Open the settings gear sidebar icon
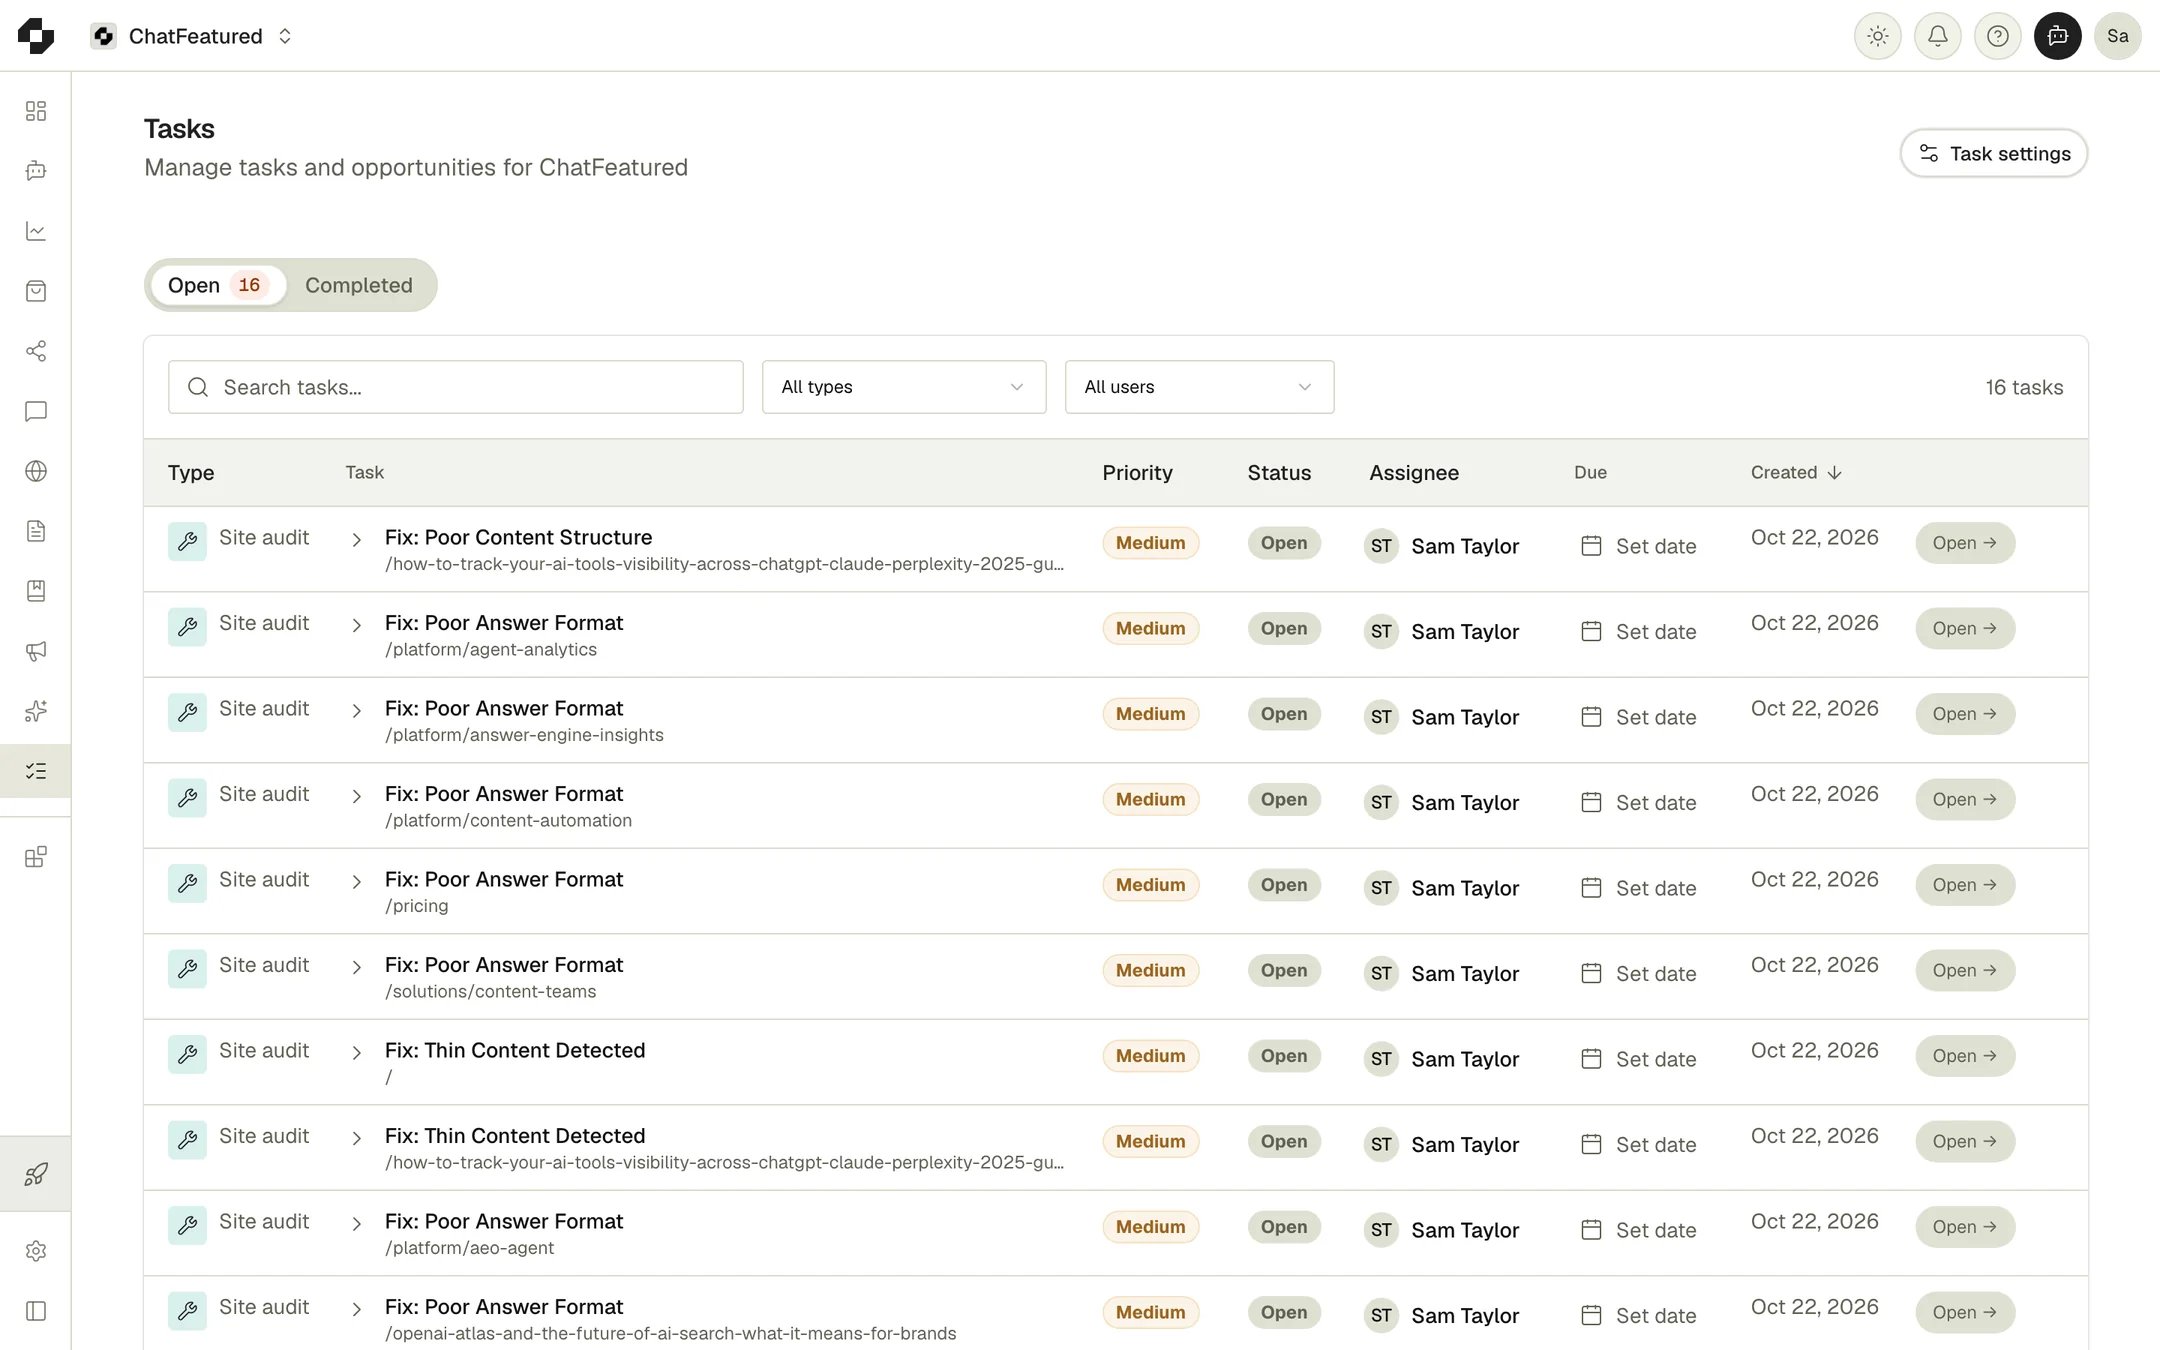2160x1350 pixels. click(x=36, y=1251)
